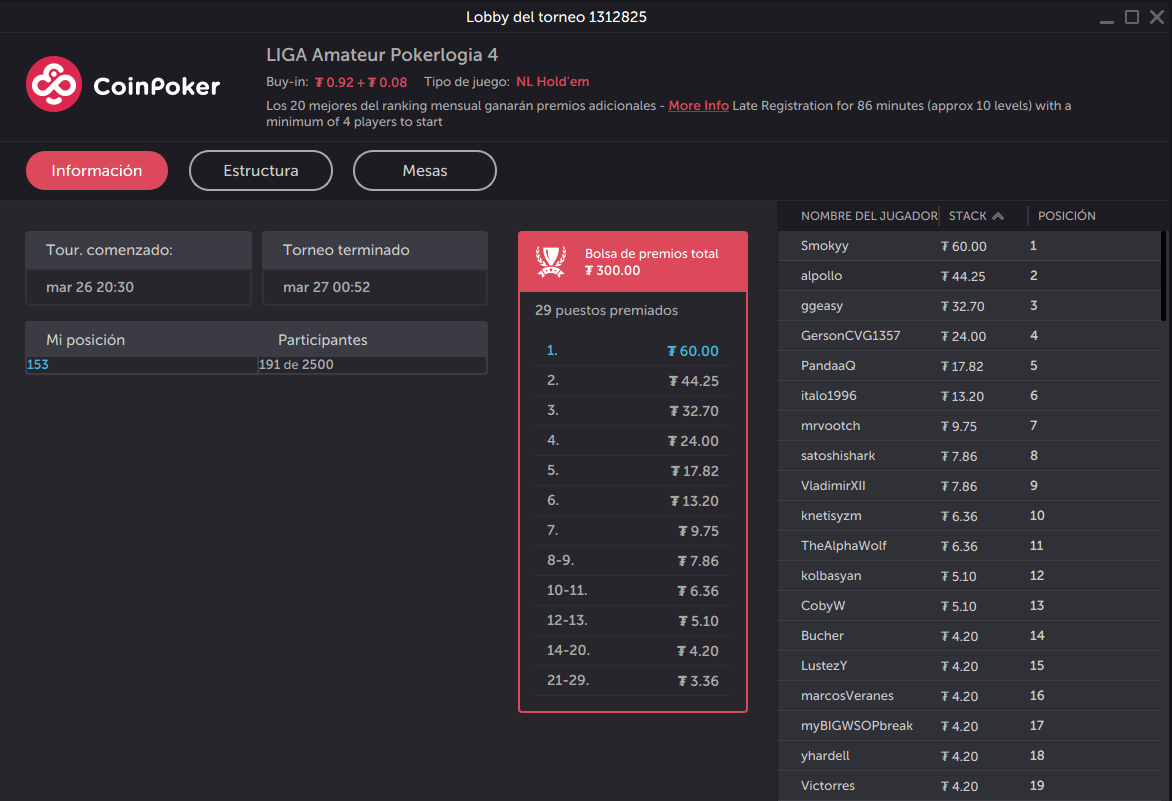
Task: Sort by NOMBRE DEL JUGADOR column
Action: click(x=868, y=215)
